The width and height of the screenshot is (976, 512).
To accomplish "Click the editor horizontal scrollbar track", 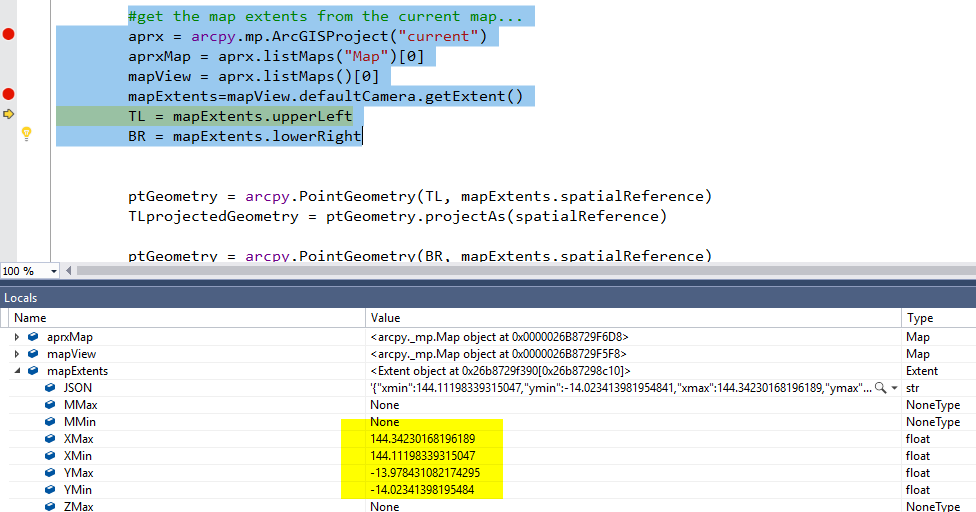I will [x=525, y=271].
